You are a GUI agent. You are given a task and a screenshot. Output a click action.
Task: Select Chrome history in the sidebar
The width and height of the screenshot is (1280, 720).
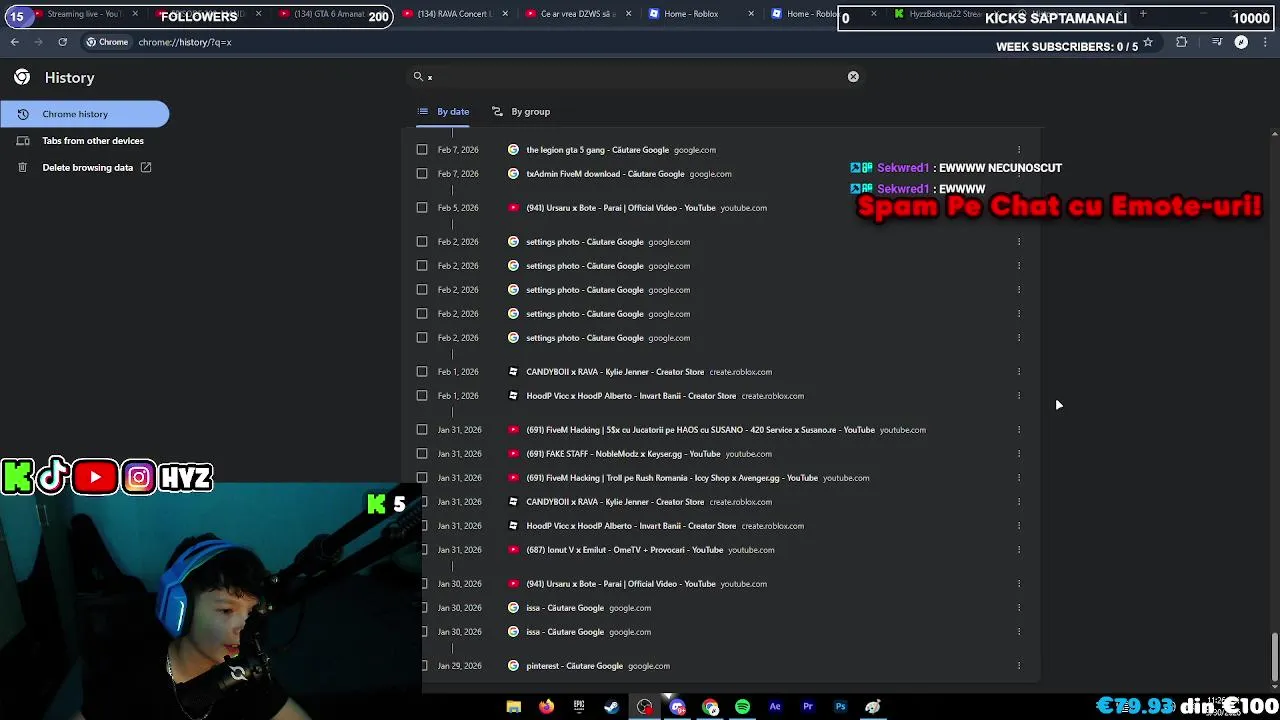point(85,114)
